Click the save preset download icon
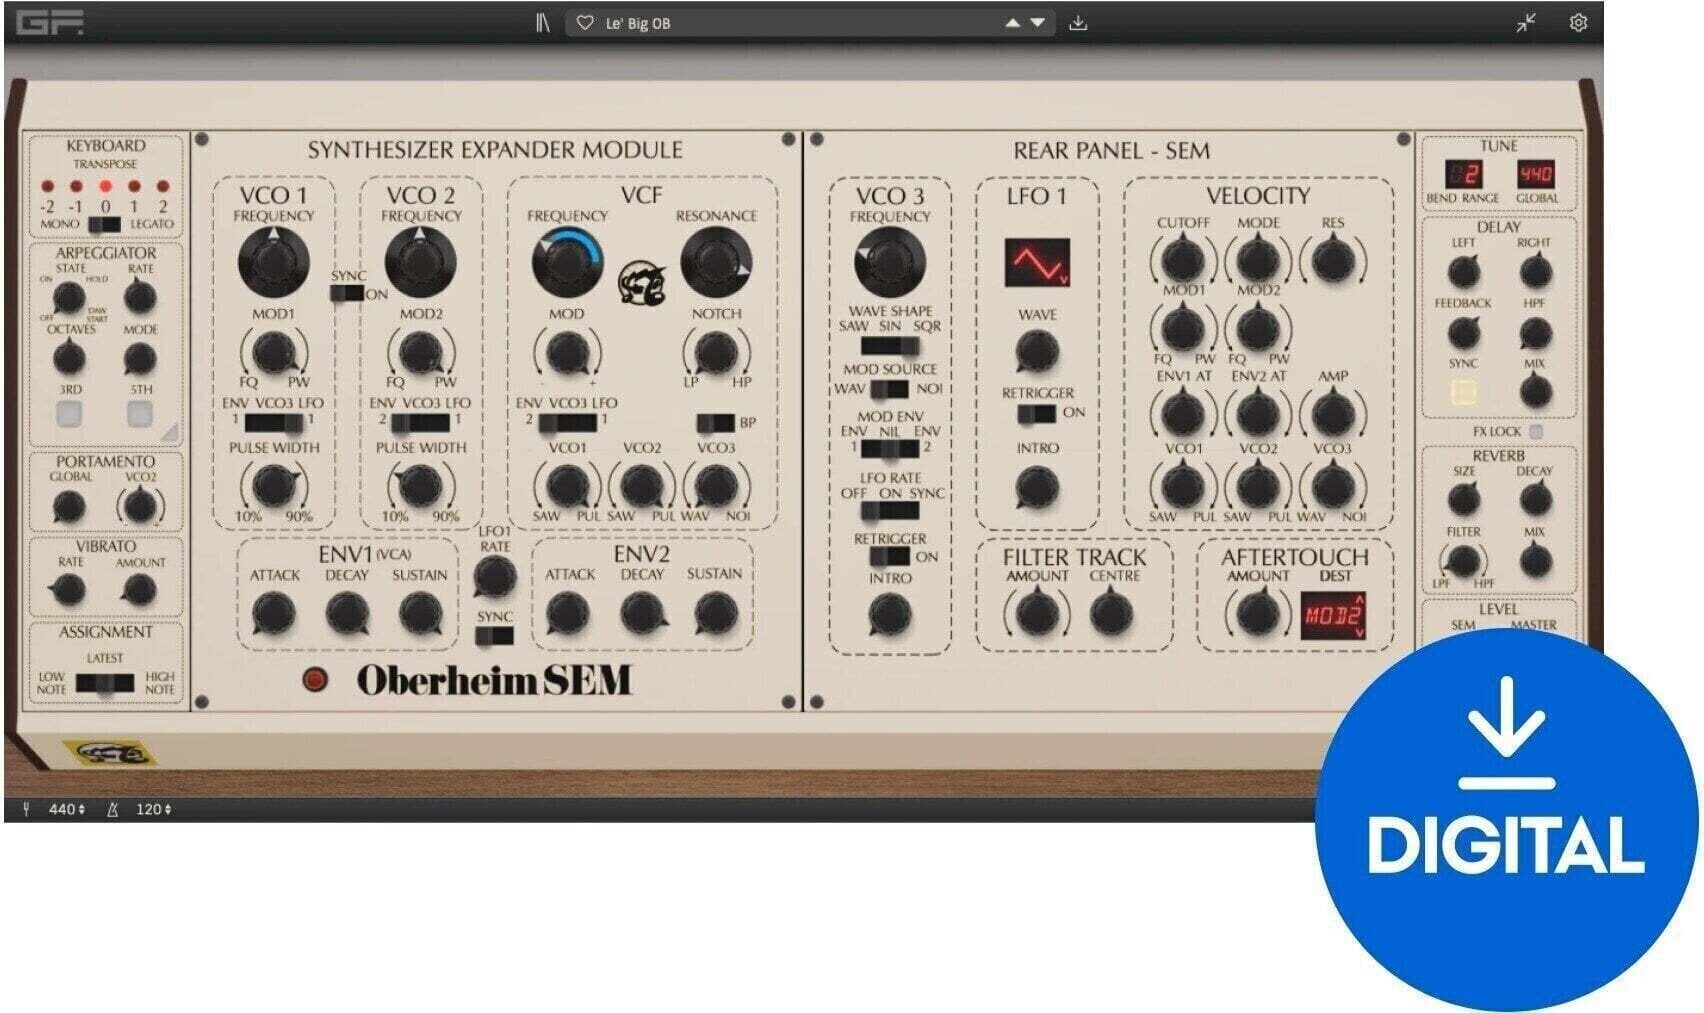The height and width of the screenshot is (1013, 1704). [x=1078, y=22]
